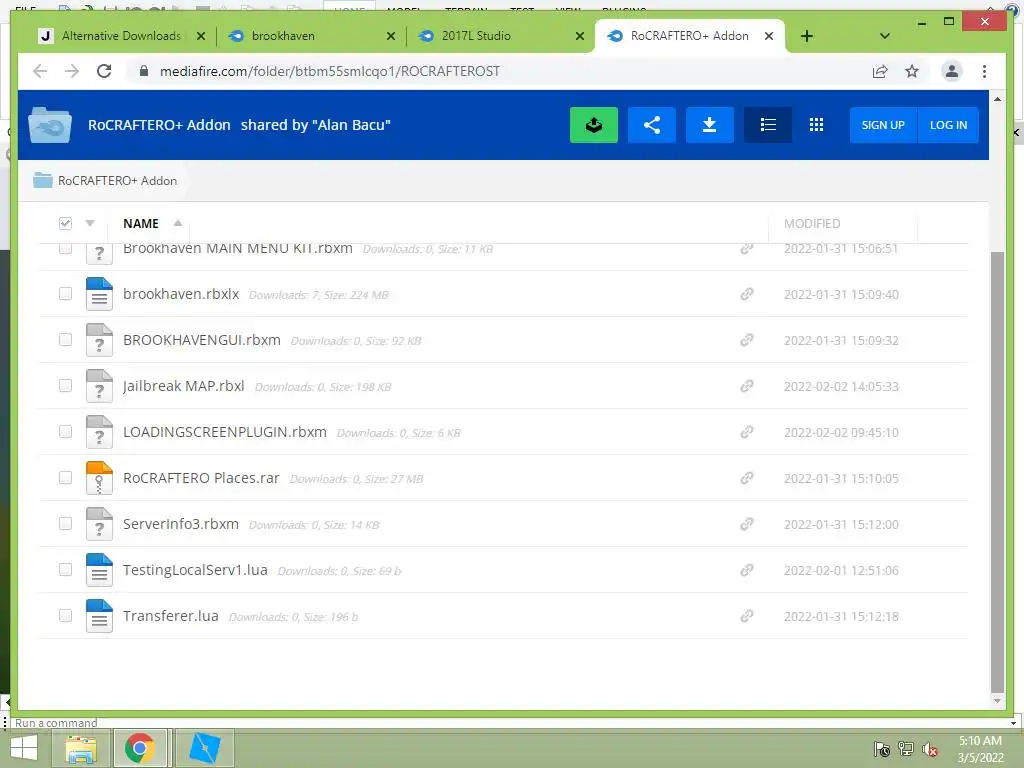The width and height of the screenshot is (1024, 768).
Task: Close the 2017L Studio tab
Action: coord(580,36)
